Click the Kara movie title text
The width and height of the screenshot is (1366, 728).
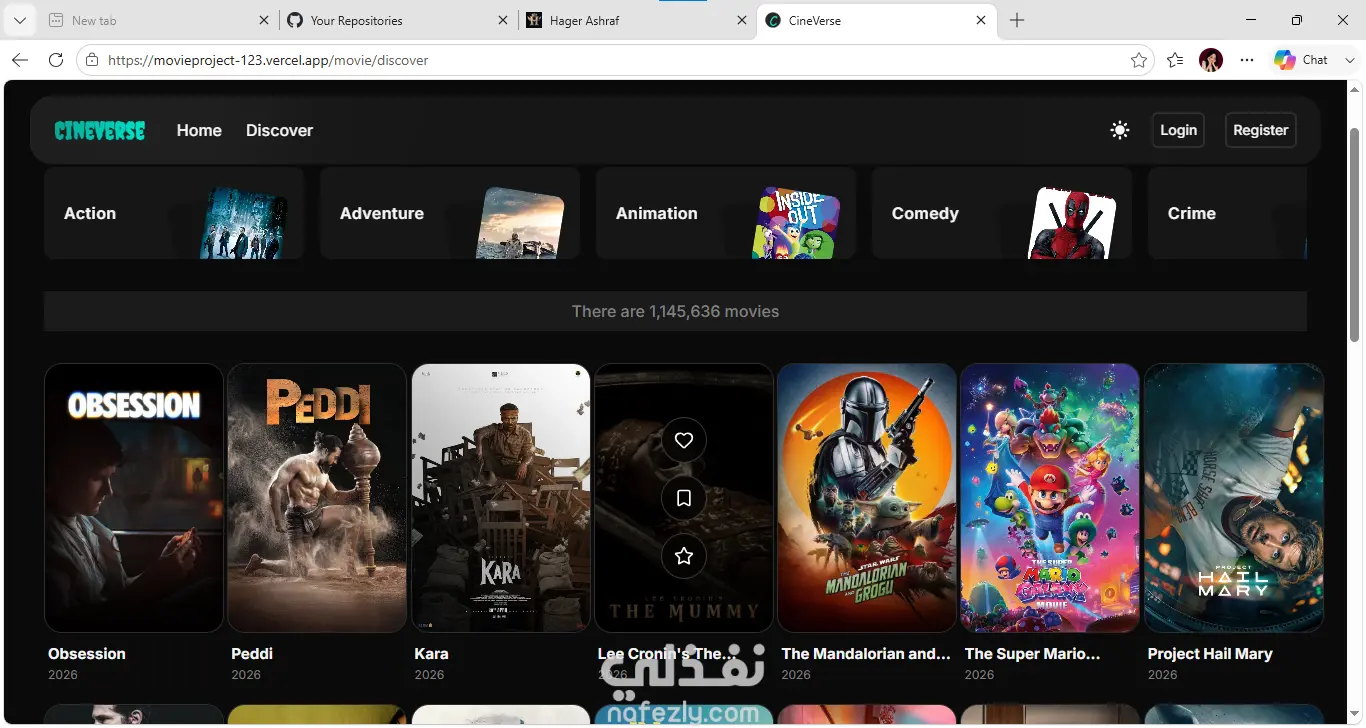[431, 654]
